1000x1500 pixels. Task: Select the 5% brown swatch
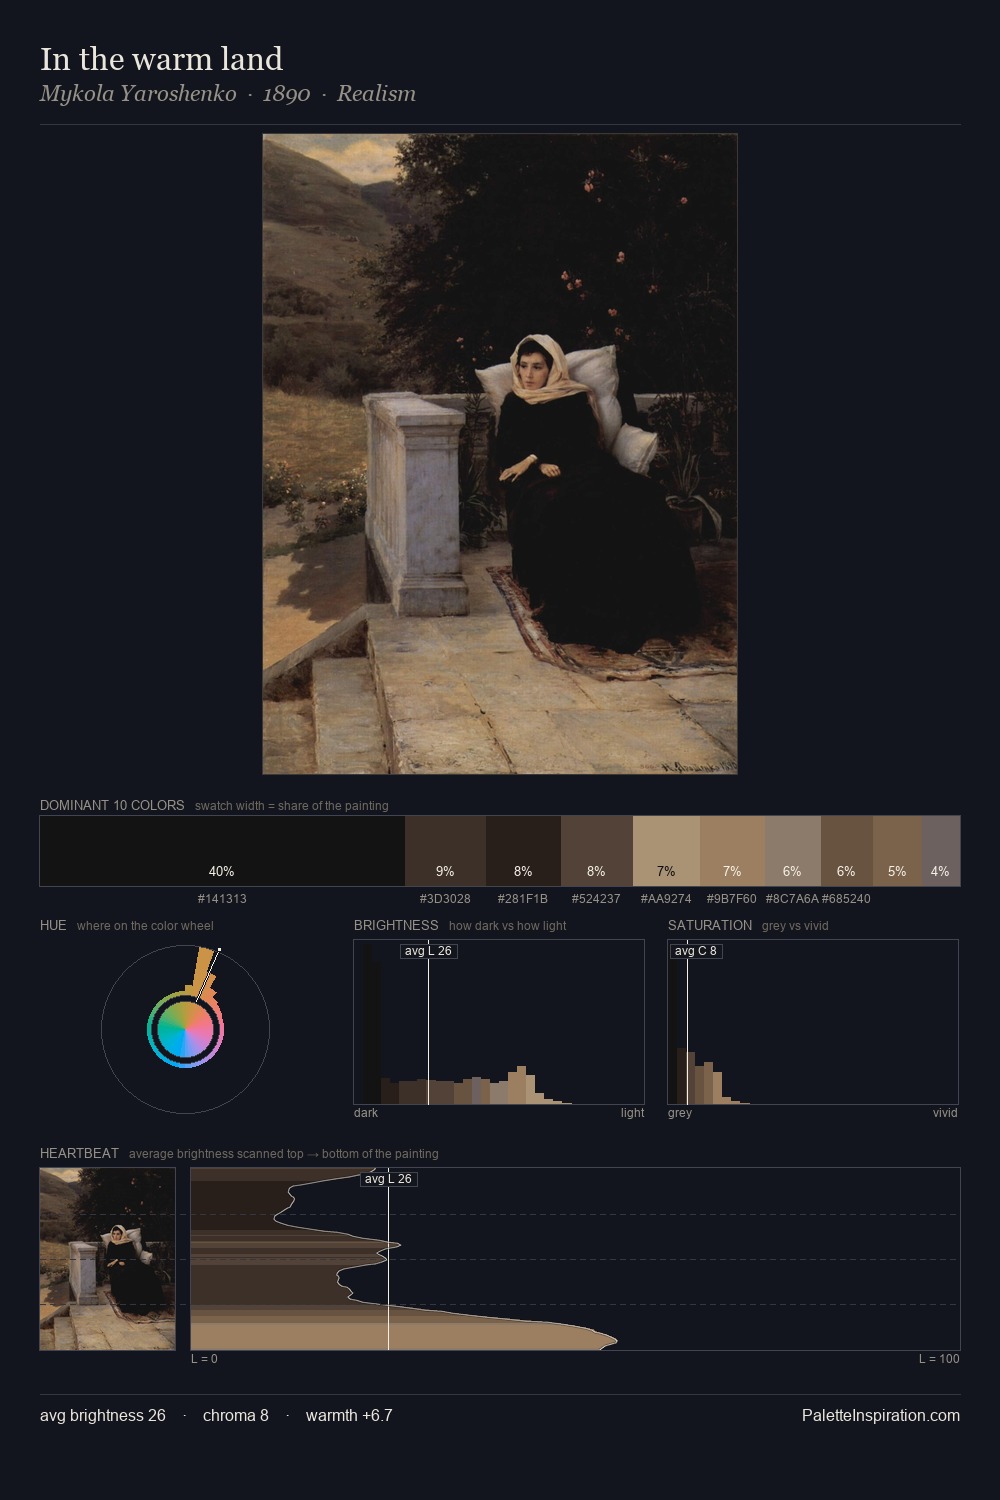pos(898,851)
